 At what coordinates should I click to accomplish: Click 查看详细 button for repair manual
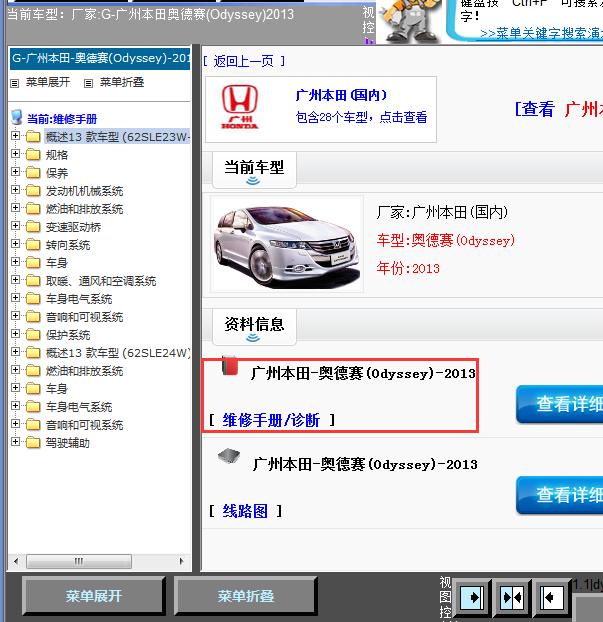coord(559,404)
